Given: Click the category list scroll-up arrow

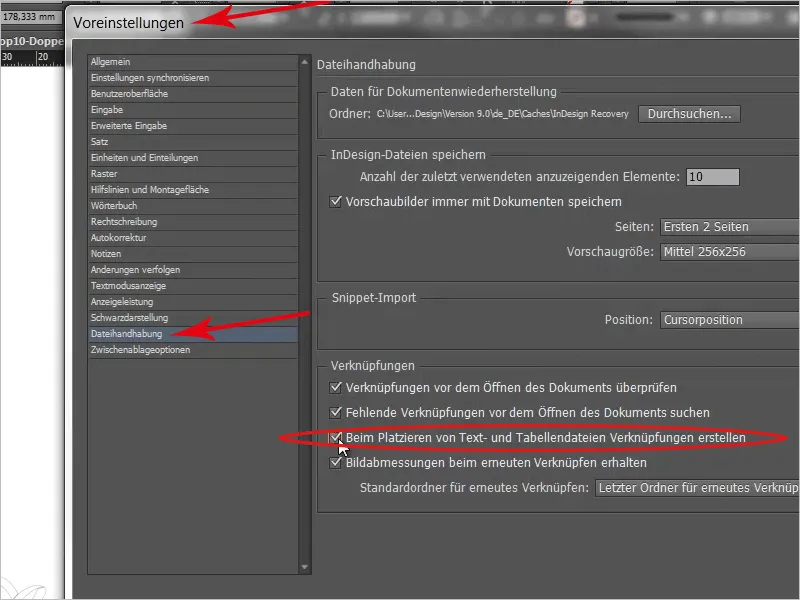Looking at the screenshot, I should pos(305,62).
